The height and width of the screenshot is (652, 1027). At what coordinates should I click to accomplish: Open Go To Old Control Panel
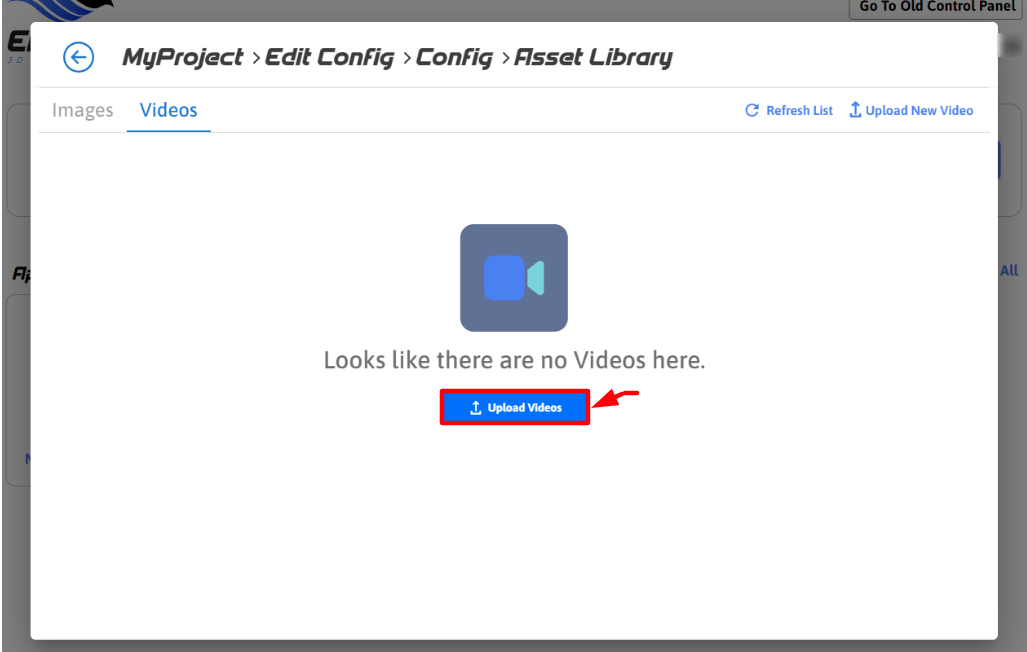[937, 7]
